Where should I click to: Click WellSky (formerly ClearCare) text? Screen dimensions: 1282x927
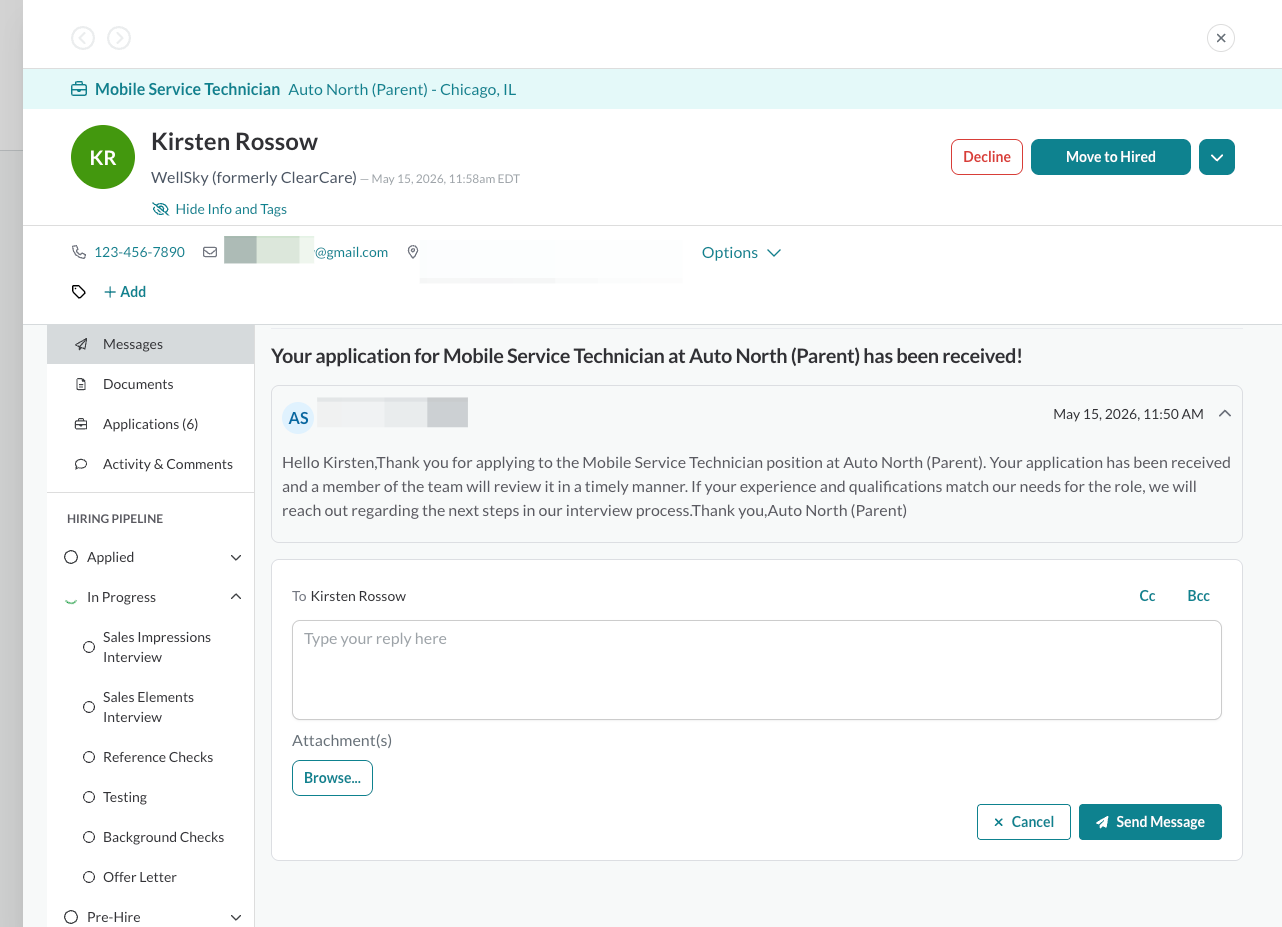(x=254, y=177)
